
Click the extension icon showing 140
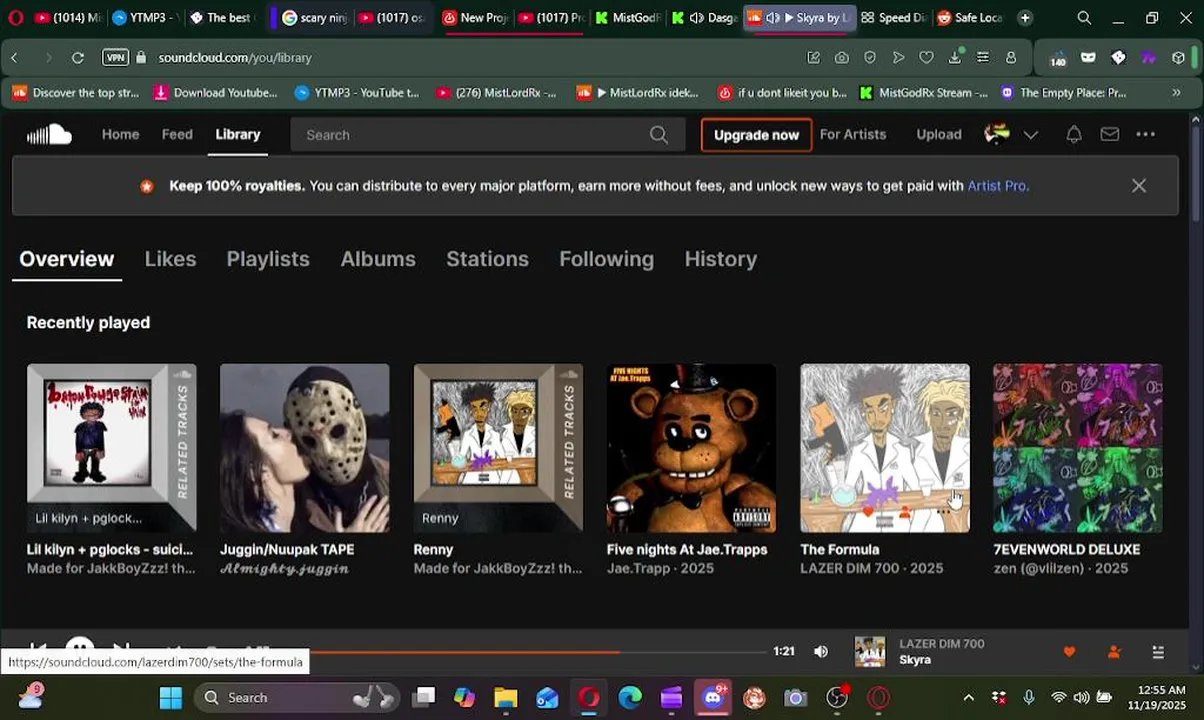(1058, 59)
